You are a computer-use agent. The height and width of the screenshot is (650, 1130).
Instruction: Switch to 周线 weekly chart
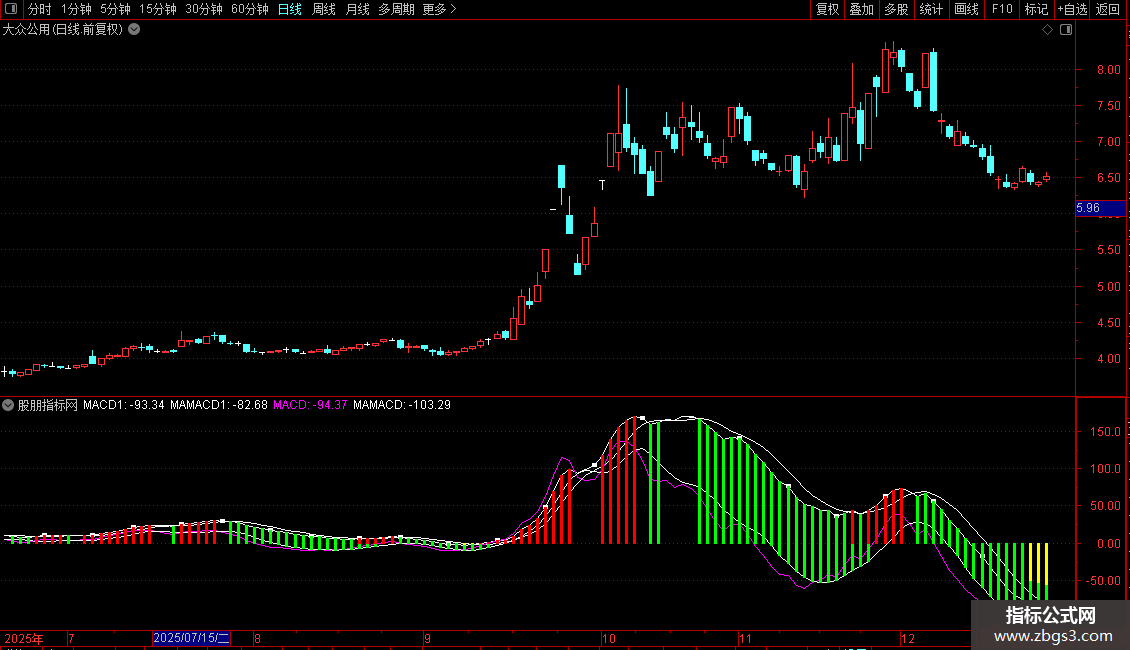pyautogui.click(x=324, y=9)
